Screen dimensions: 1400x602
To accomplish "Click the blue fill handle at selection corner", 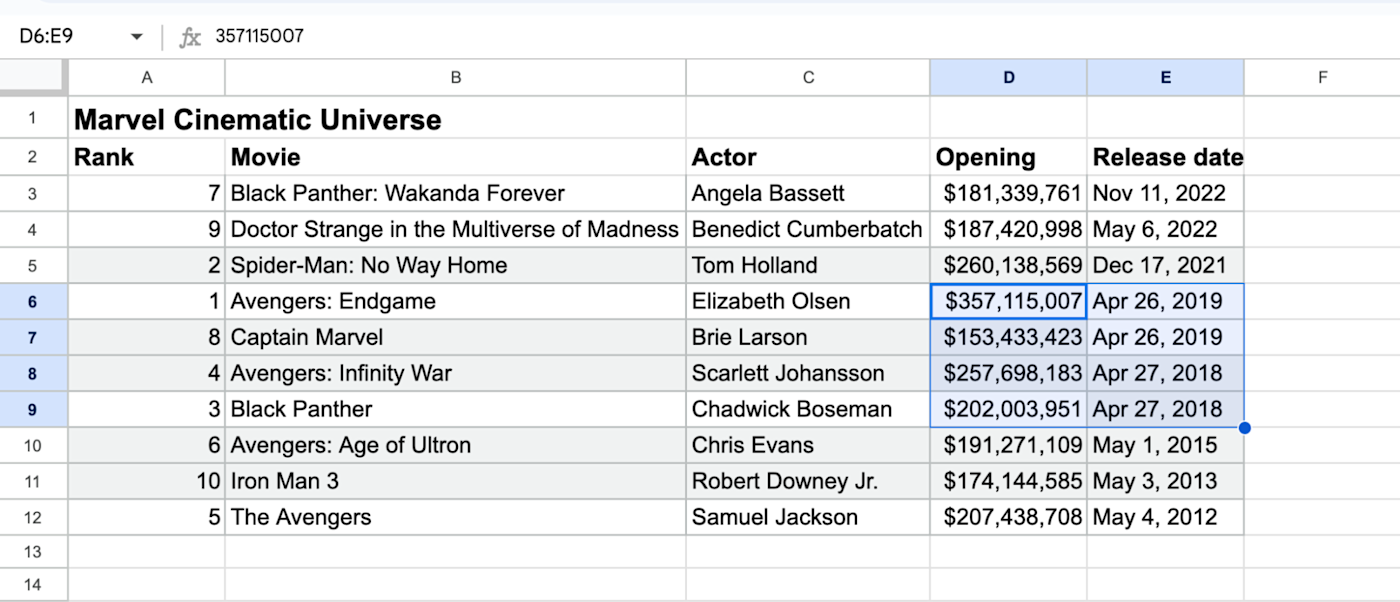I will coord(1244,428).
